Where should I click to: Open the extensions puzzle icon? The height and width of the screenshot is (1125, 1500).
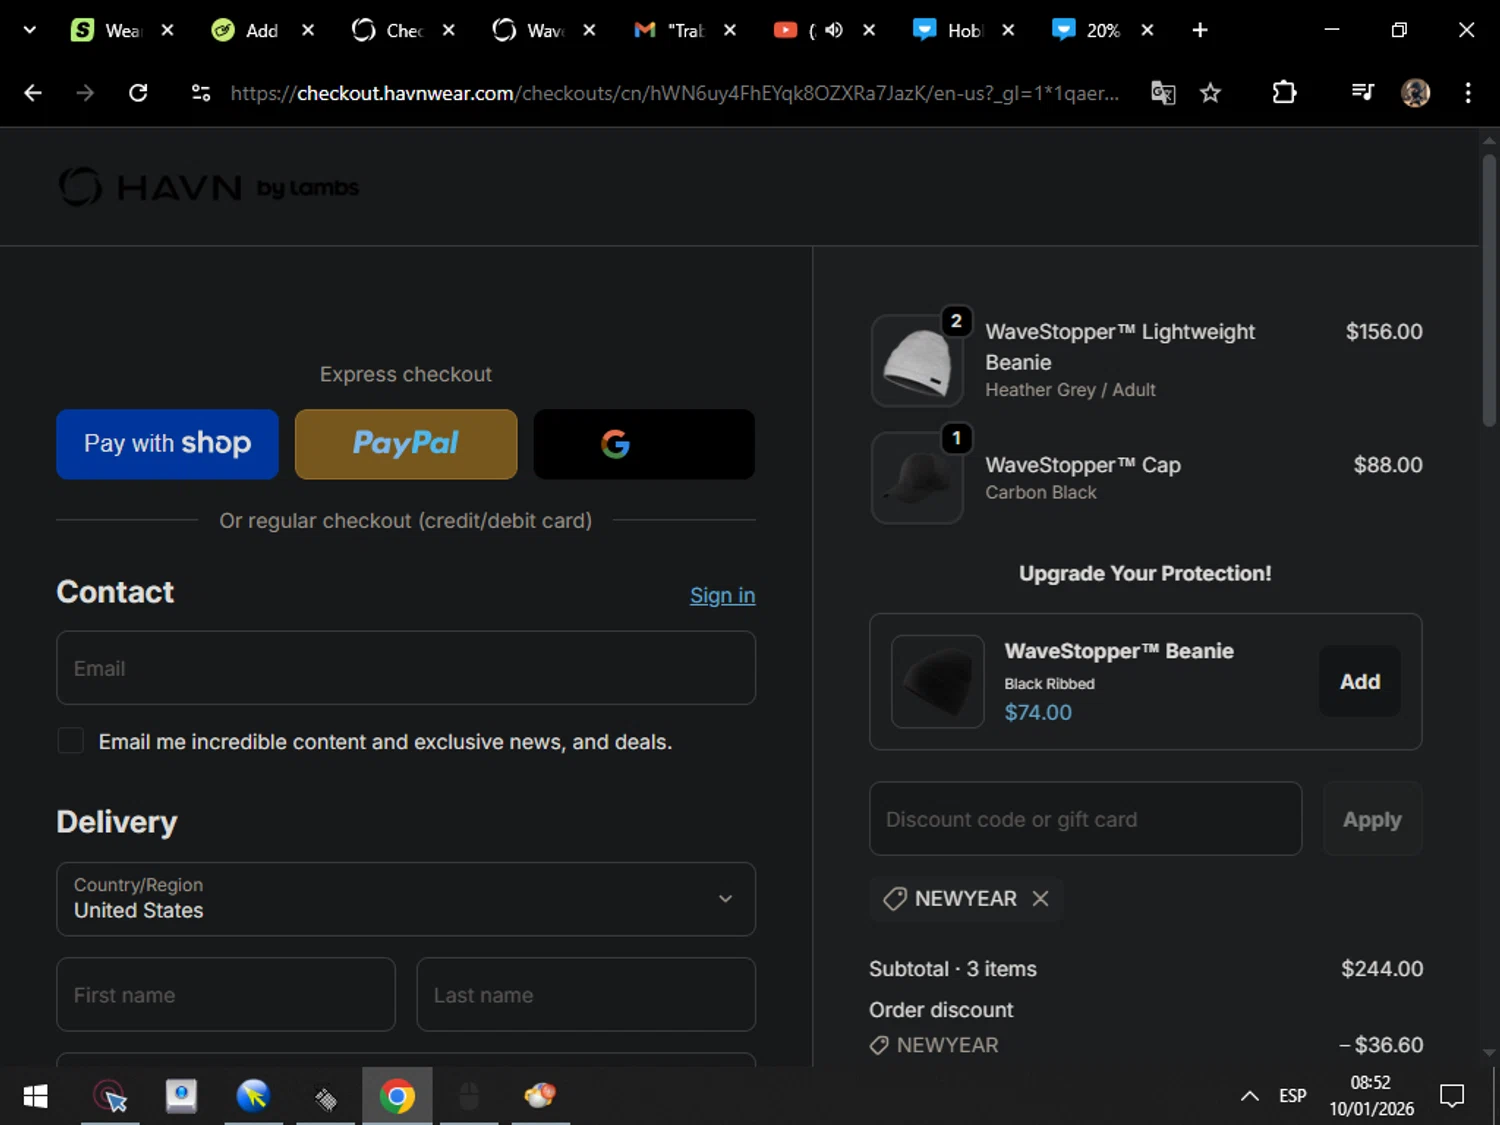(1284, 93)
